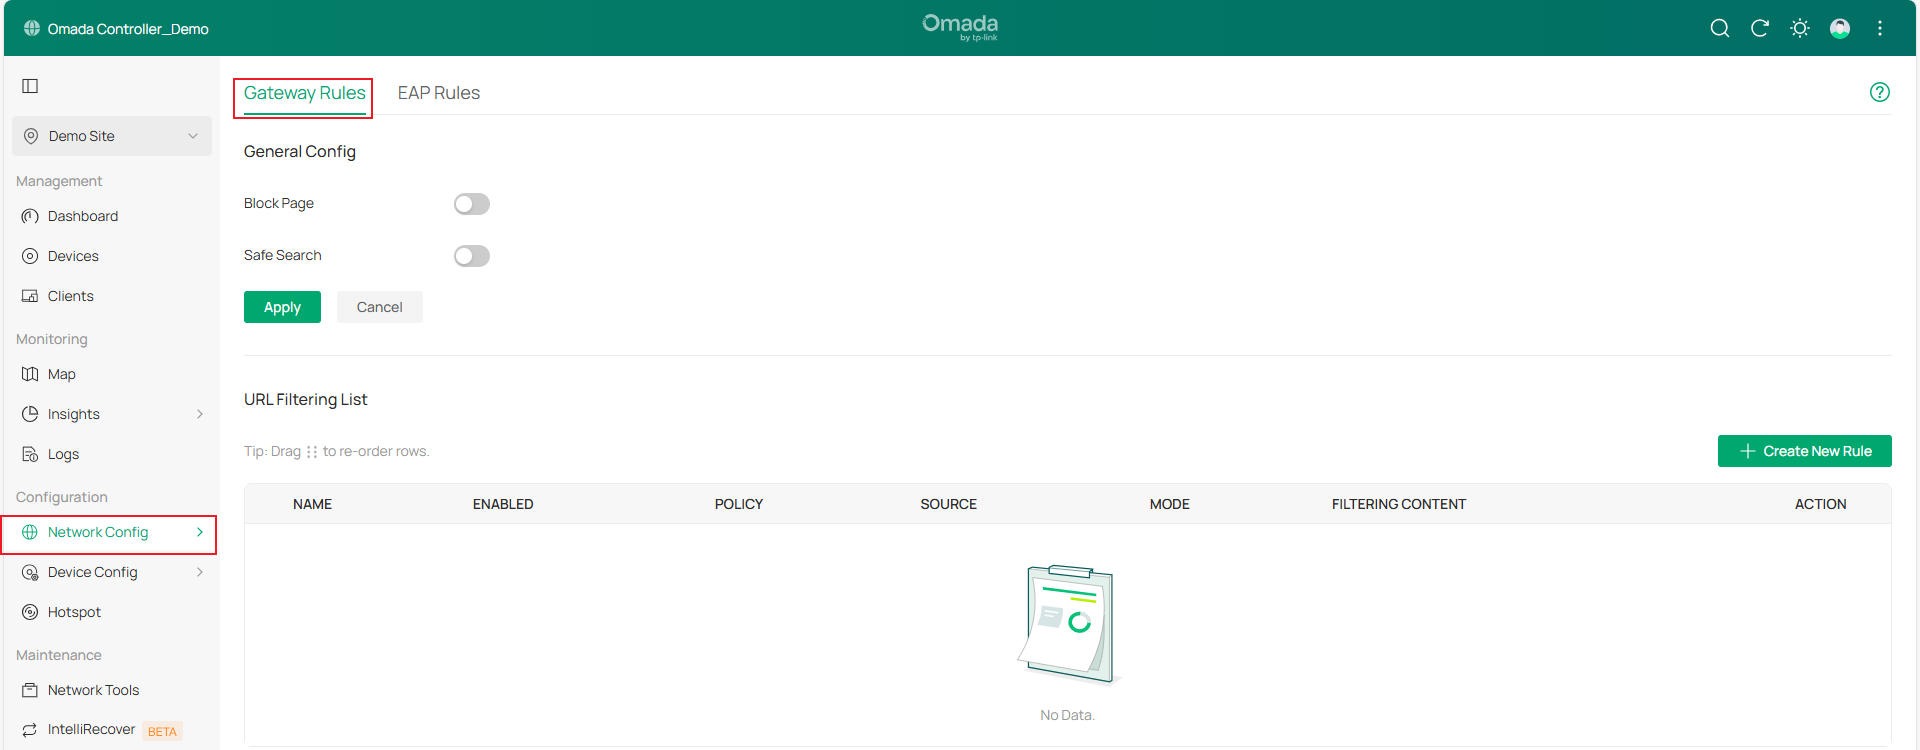Click the Hotspot icon in sidebar
1920x750 pixels.
(30, 612)
